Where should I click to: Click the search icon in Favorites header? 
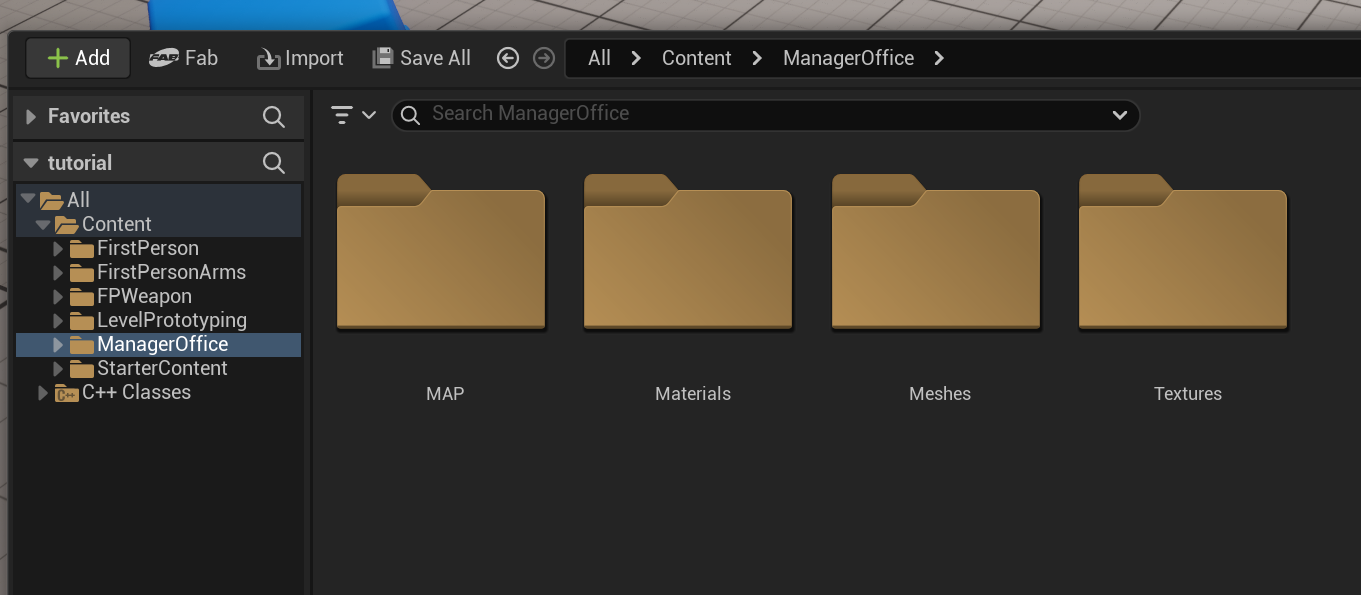273,117
